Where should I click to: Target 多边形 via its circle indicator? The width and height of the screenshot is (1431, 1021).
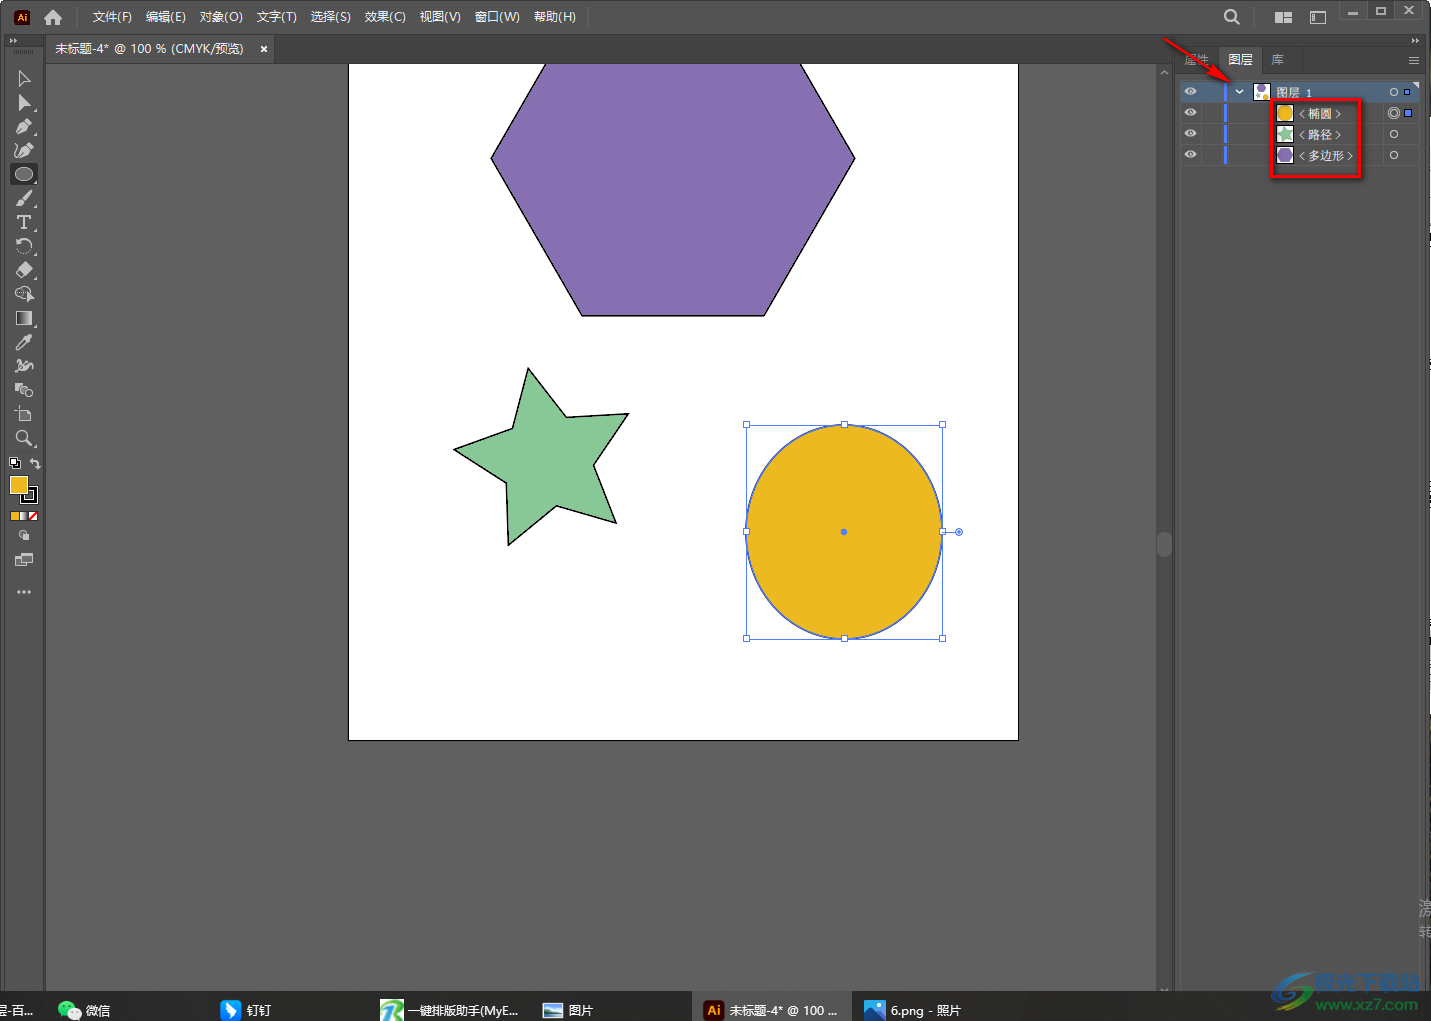1394,155
